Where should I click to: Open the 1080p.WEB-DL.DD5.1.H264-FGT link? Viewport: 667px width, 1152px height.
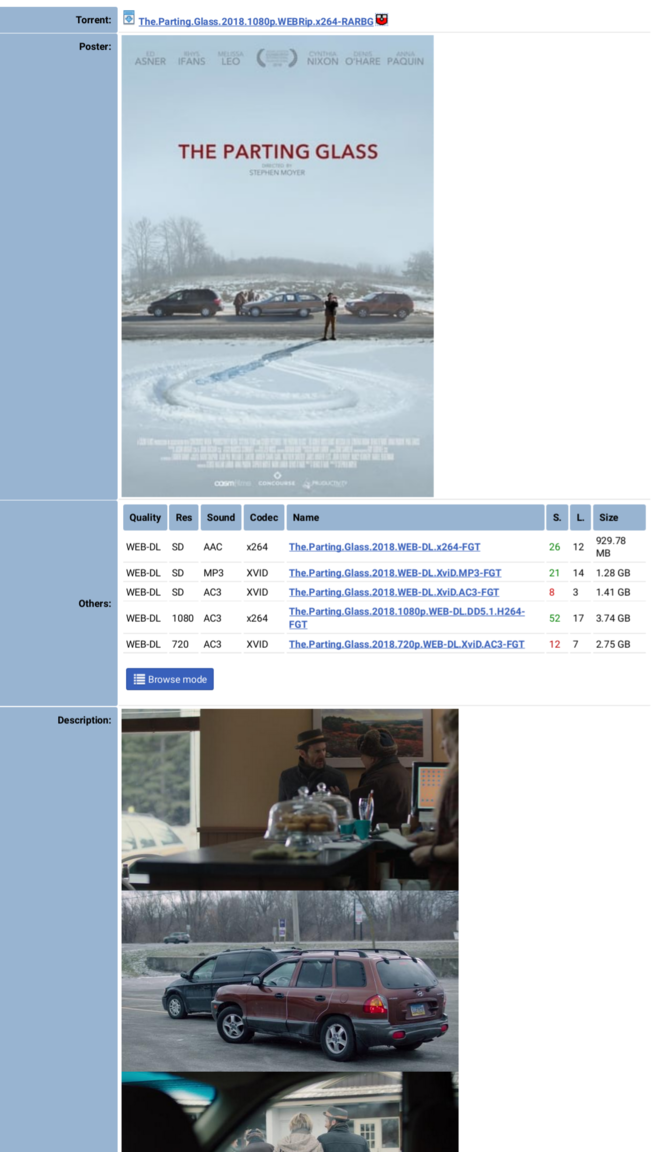[x=406, y=618]
